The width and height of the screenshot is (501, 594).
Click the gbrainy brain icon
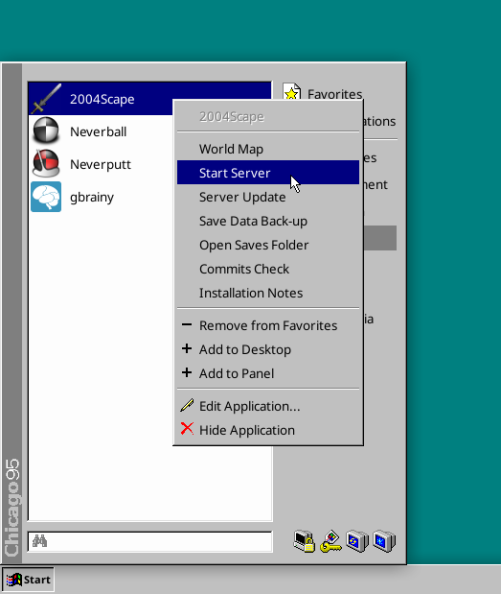[x=46, y=196]
